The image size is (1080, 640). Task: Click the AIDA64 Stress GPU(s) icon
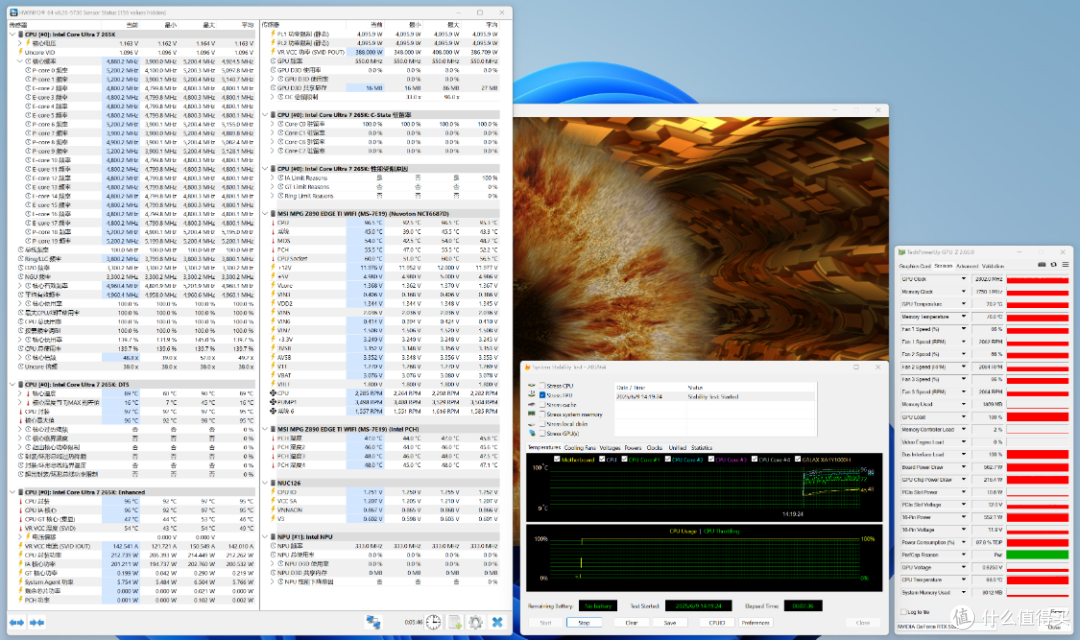531,433
